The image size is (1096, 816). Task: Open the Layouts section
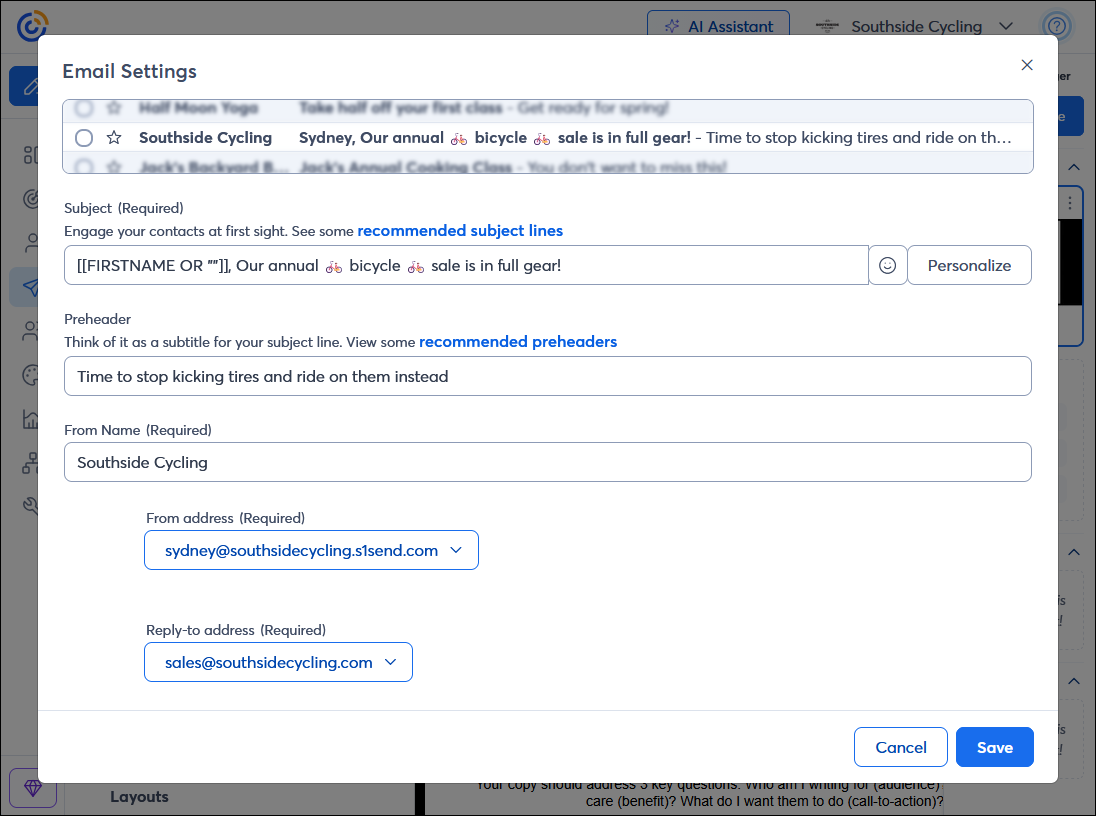tap(139, 796)
